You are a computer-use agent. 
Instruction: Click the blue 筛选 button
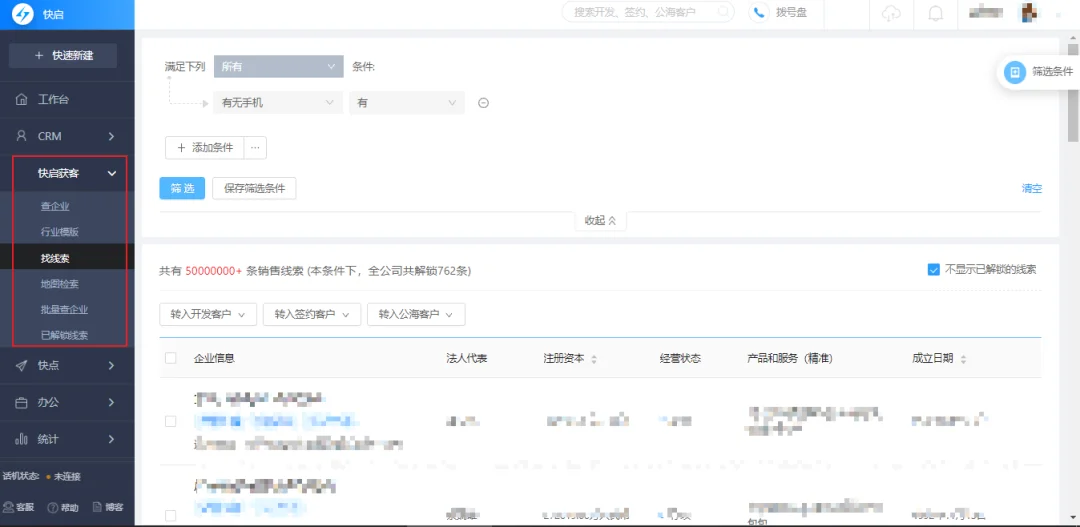pos(182,189)
